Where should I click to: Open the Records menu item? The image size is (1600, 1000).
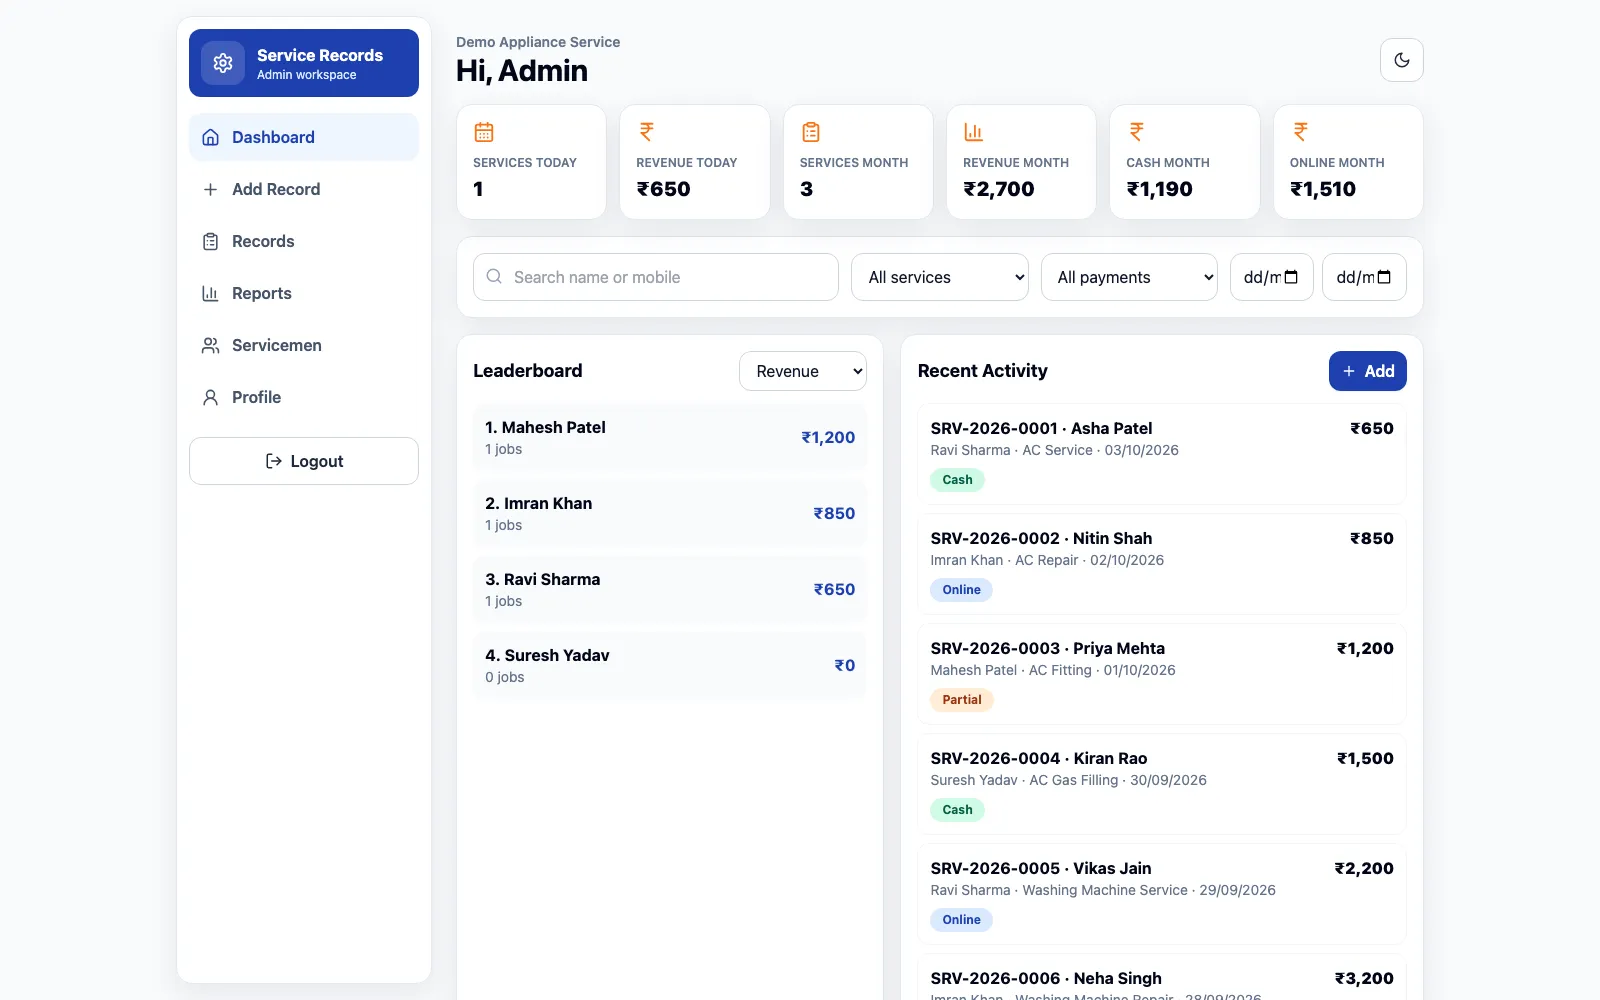(304, 241)
